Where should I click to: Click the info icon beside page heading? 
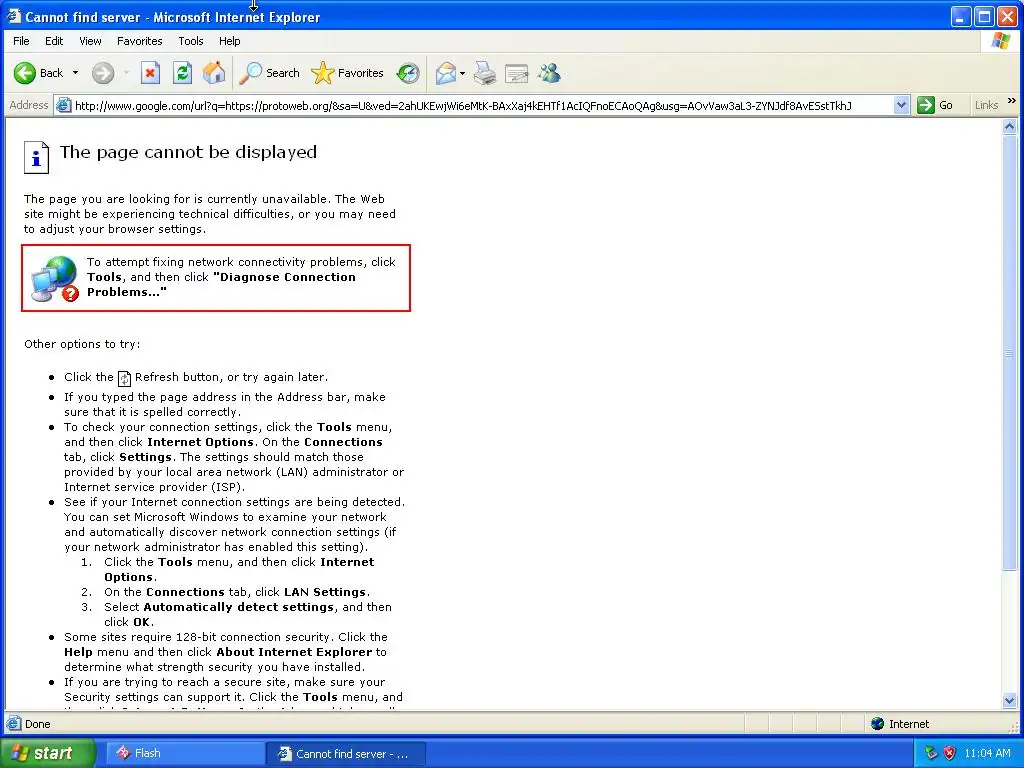37,157
